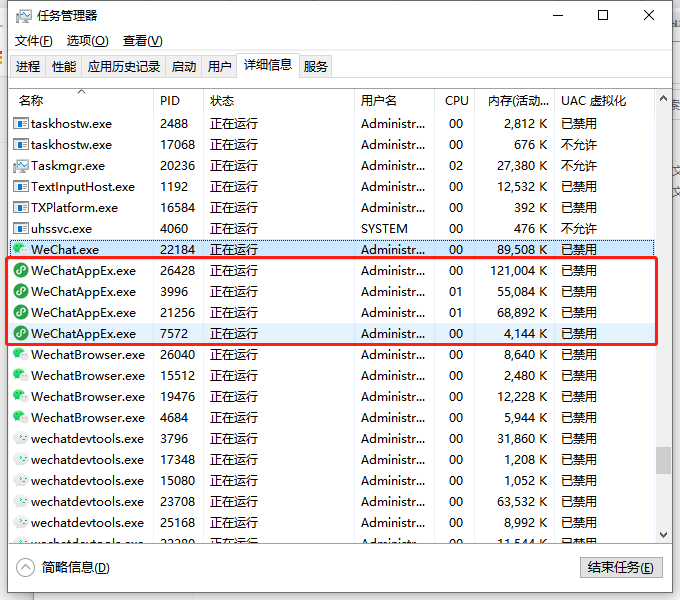Open the 选项(O) menu
680x600 pixels.
click(88, 41)
